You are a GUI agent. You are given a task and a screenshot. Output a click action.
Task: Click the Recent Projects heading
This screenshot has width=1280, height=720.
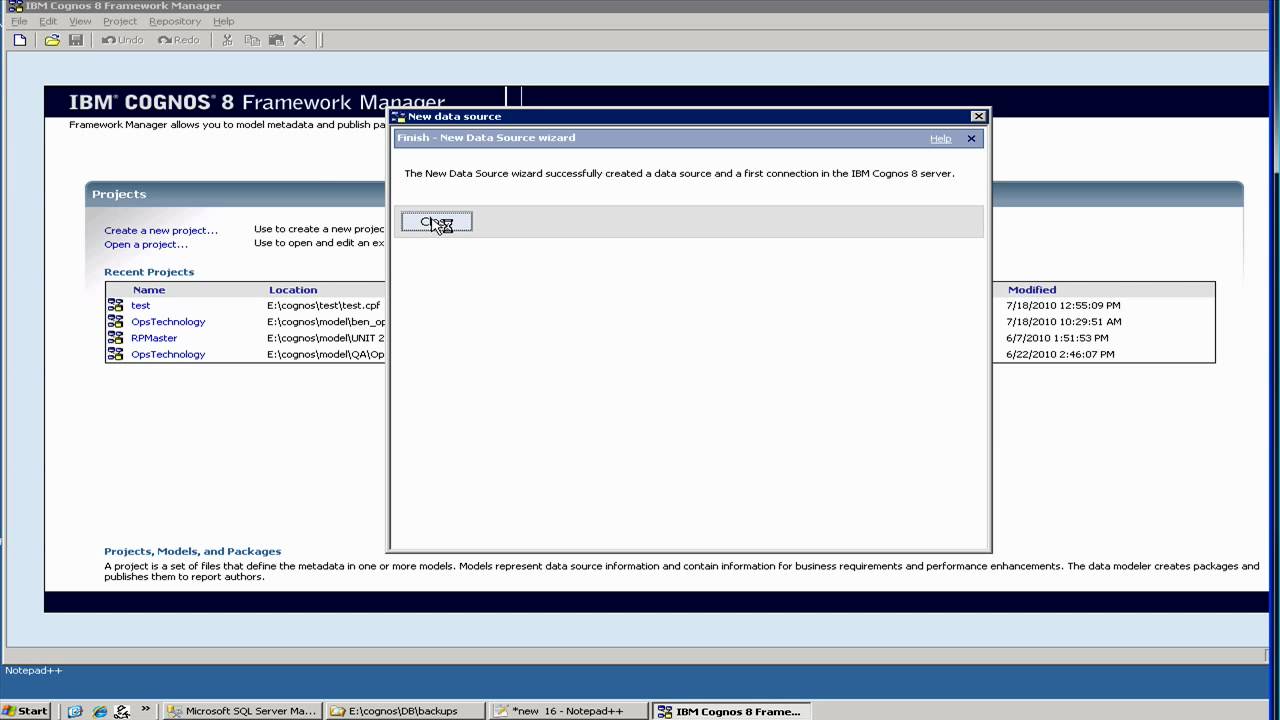coord(149,272)
